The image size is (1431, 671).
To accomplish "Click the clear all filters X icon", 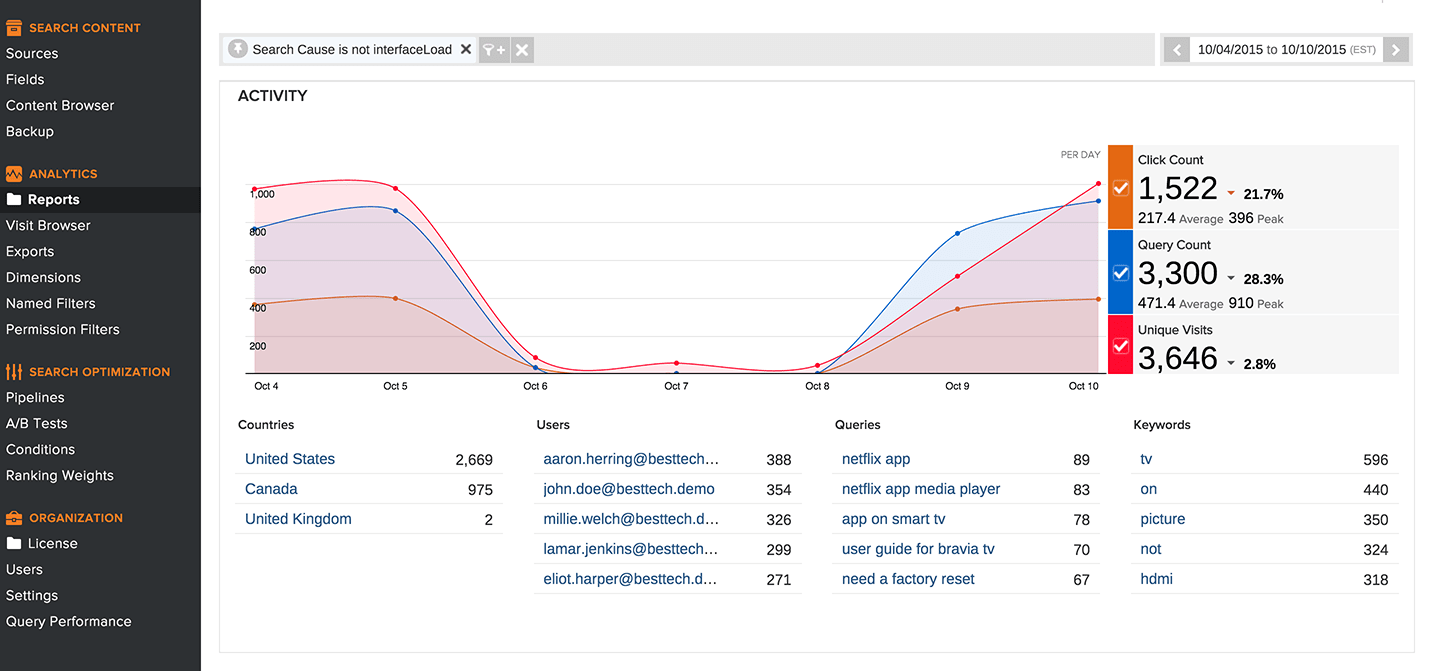I will [521, 48].
